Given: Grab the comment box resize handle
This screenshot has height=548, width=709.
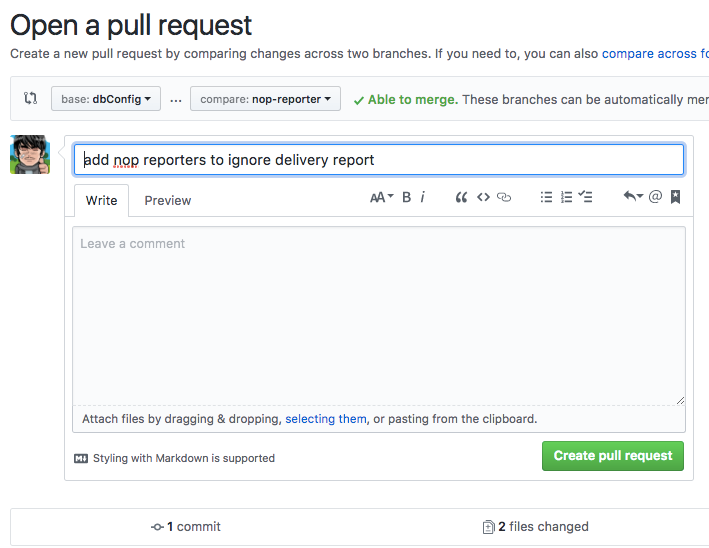Looking at the screenshot, I should pyautogui.click(x=680, y=400).
